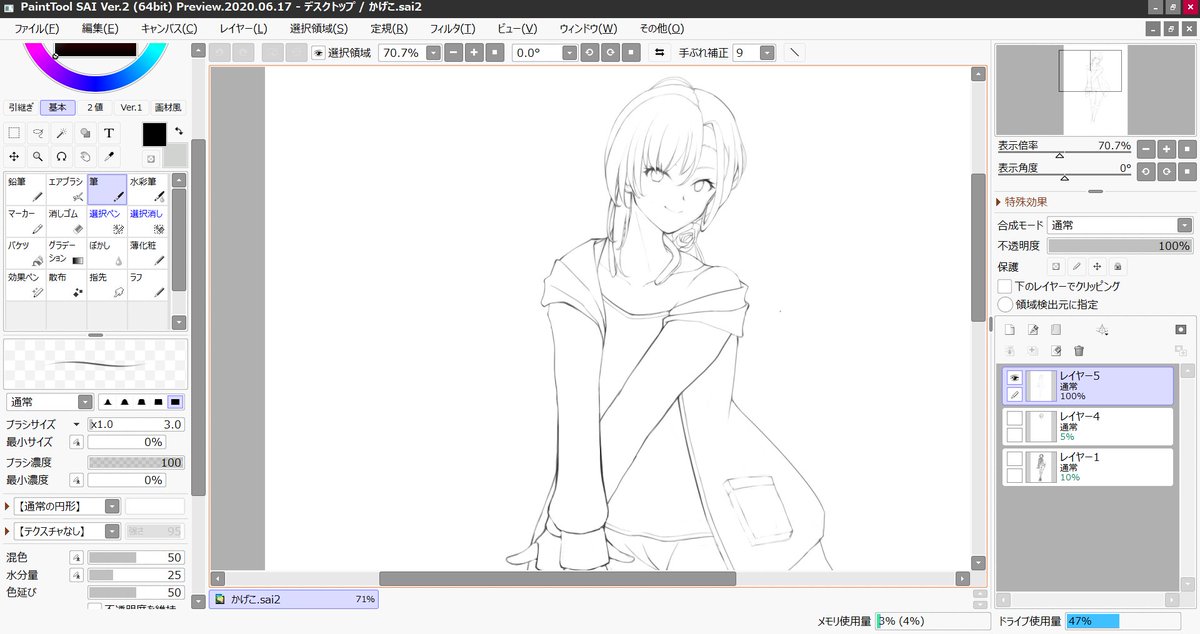
Task: Toggle pressure control for 最小サイズ
Action: coord(77,442)
